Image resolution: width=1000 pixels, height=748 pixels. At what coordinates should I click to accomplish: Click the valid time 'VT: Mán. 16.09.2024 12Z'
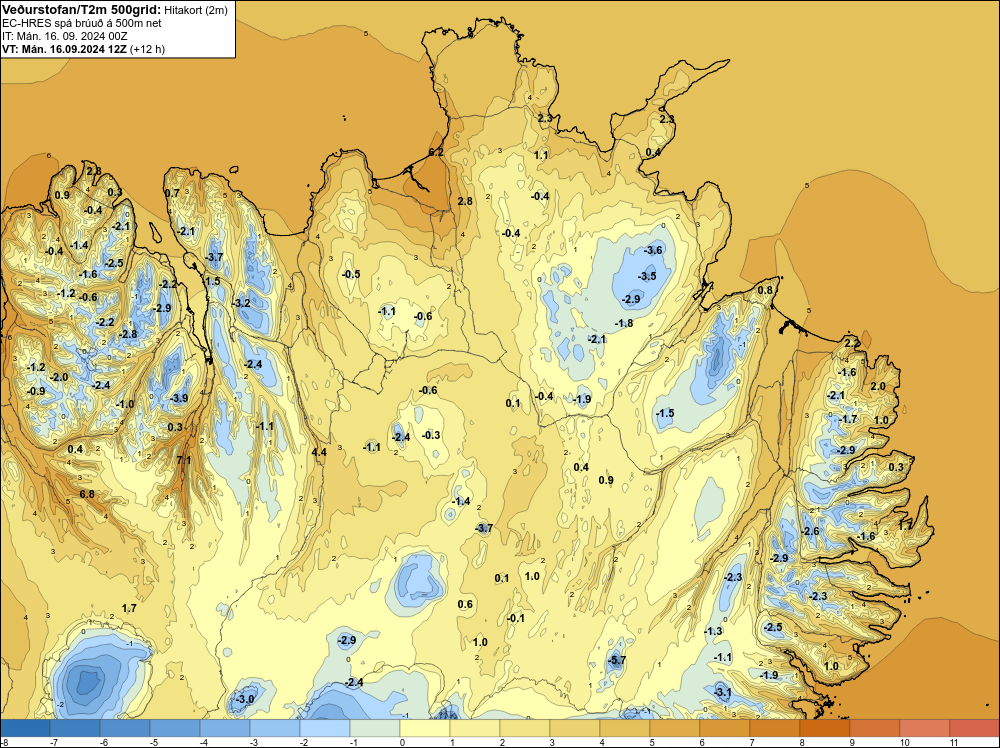pos(64,49)
